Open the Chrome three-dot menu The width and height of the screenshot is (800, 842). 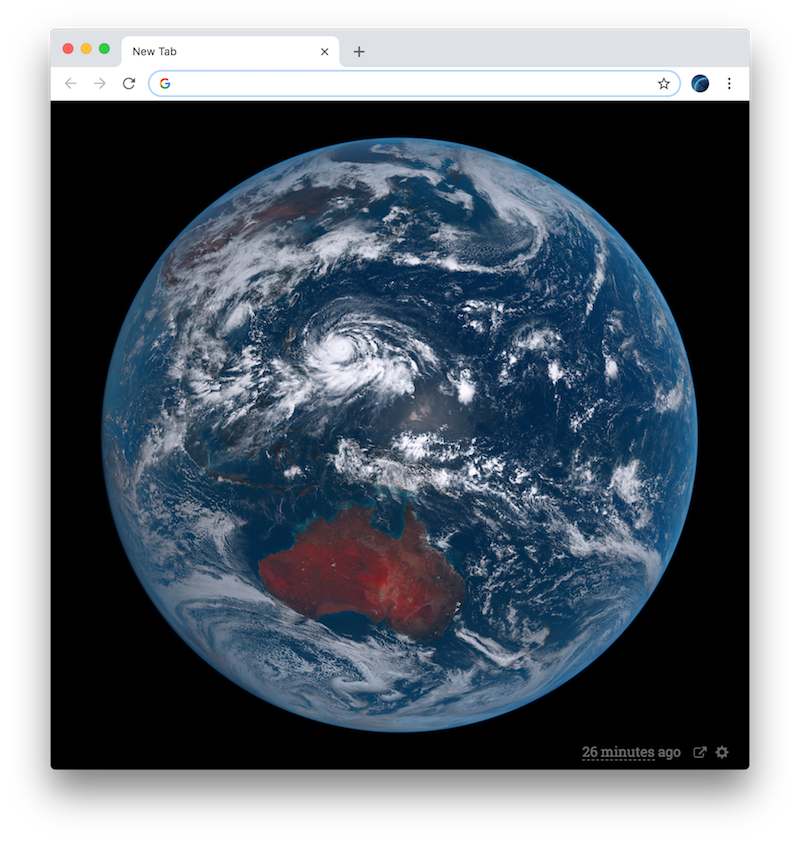coord(729,83)
